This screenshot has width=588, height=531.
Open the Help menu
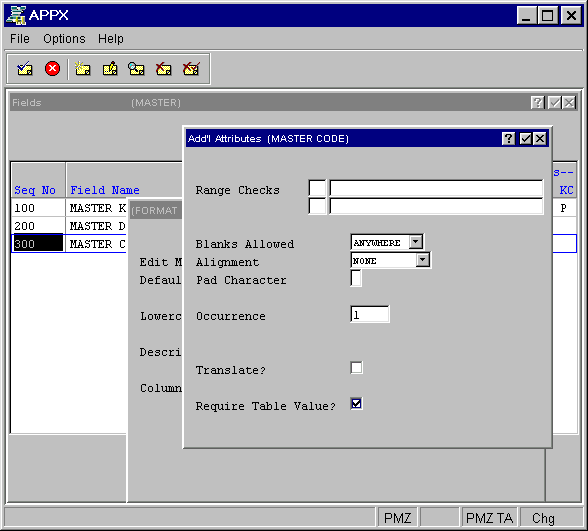click(x=111, y=39)
